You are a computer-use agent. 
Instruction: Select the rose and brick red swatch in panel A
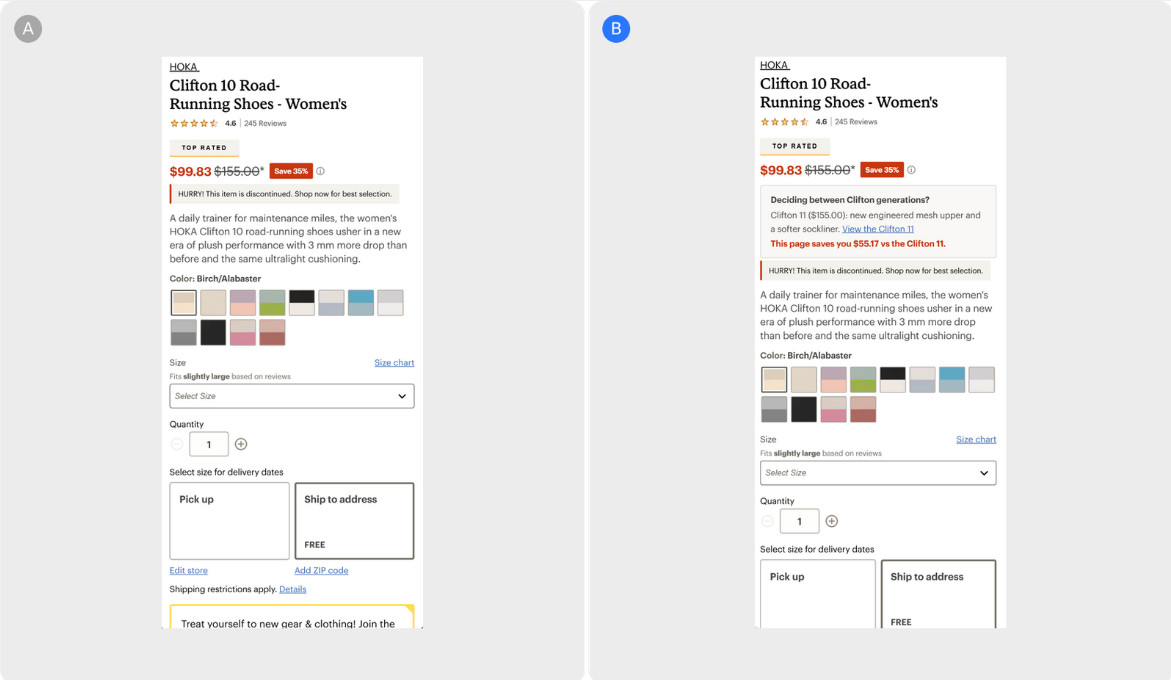[x=272, y=332]
